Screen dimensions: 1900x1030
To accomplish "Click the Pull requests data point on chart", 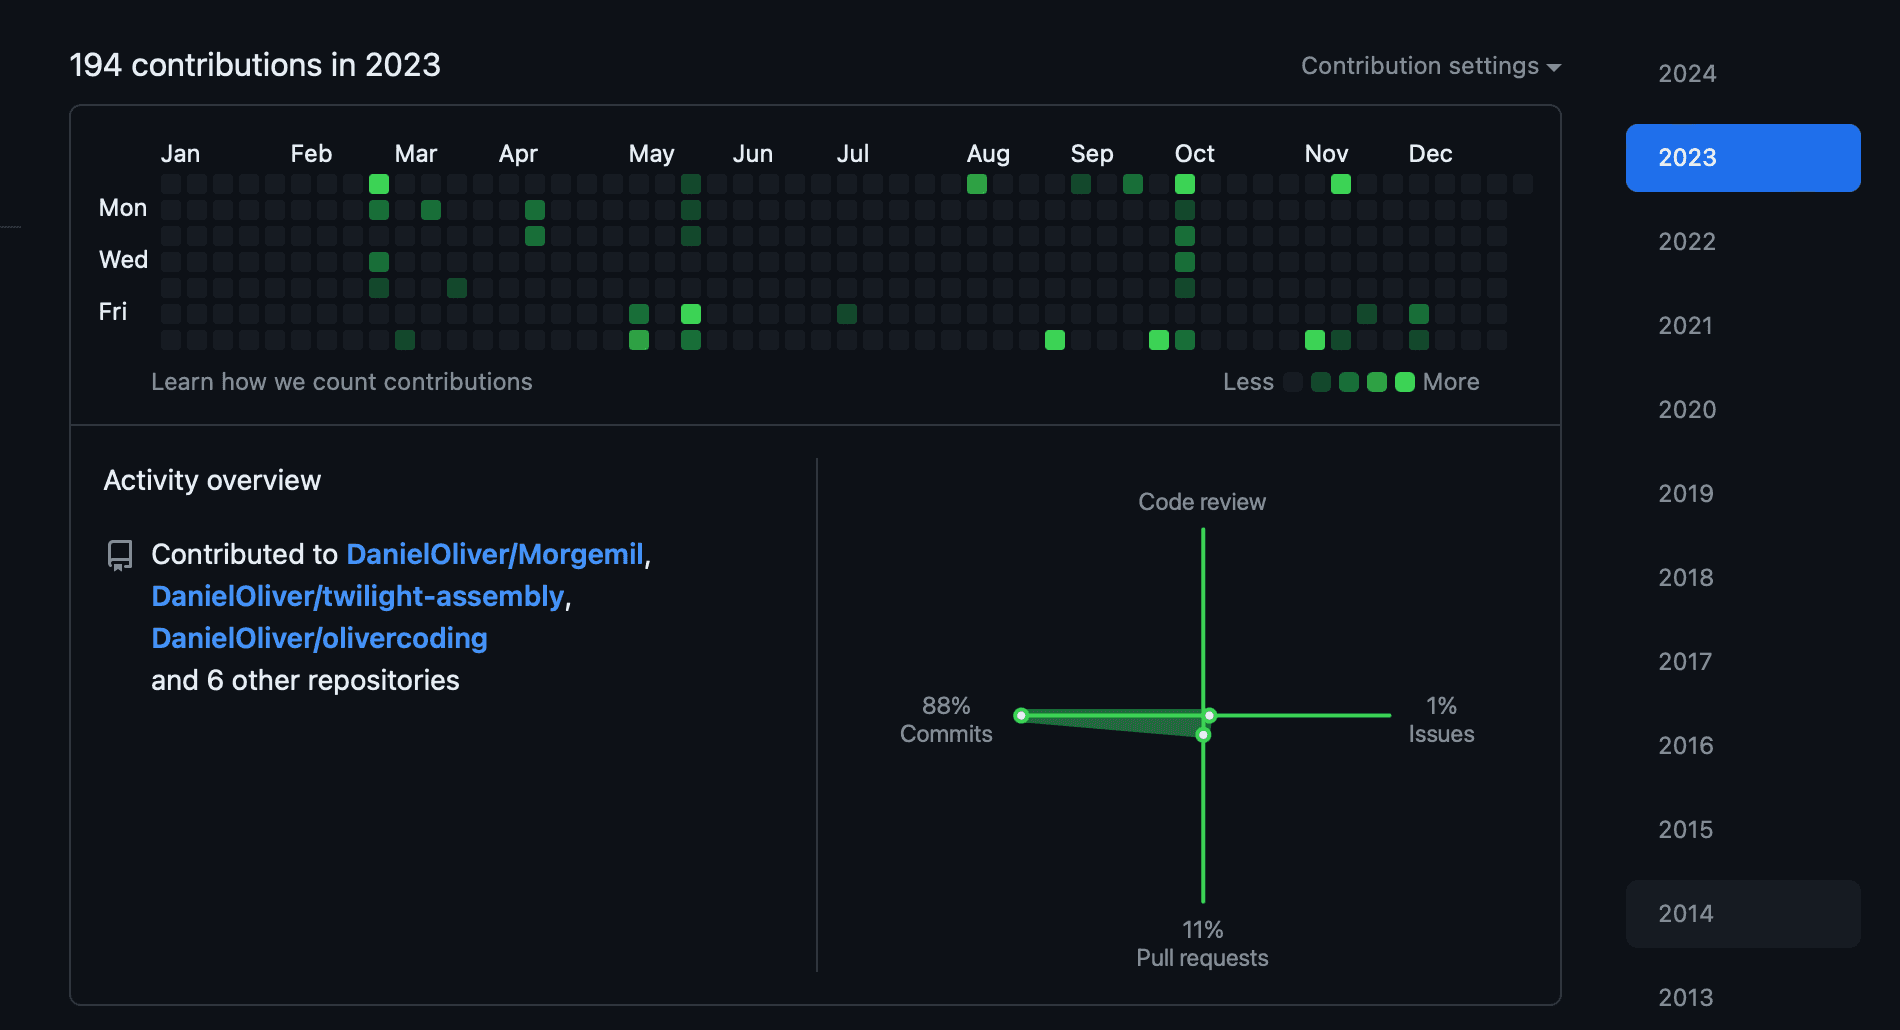I will tap(1203, 735).
